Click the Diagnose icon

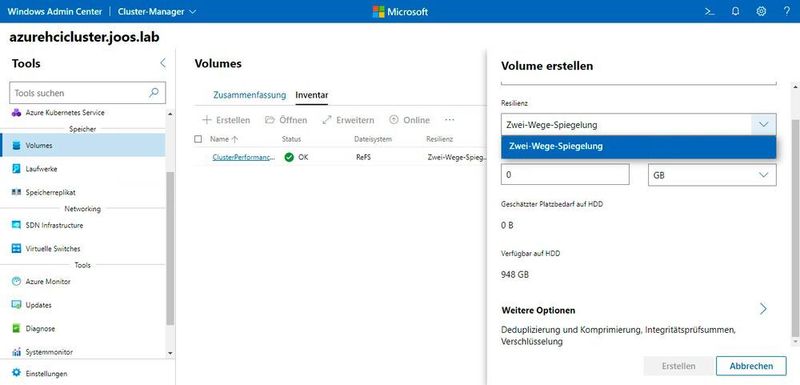coord(16,328)
